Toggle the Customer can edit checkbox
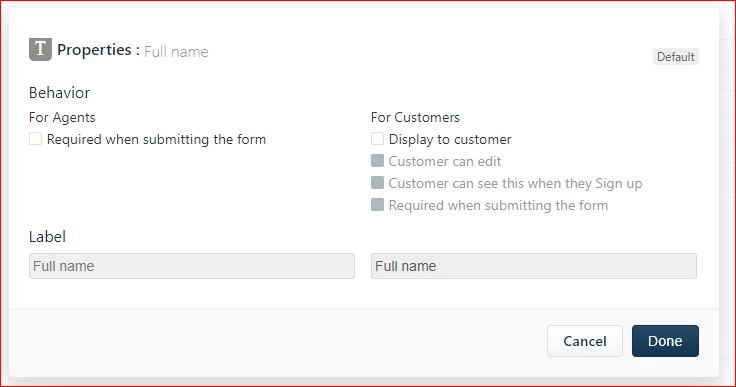 click(x=377, y=161)
